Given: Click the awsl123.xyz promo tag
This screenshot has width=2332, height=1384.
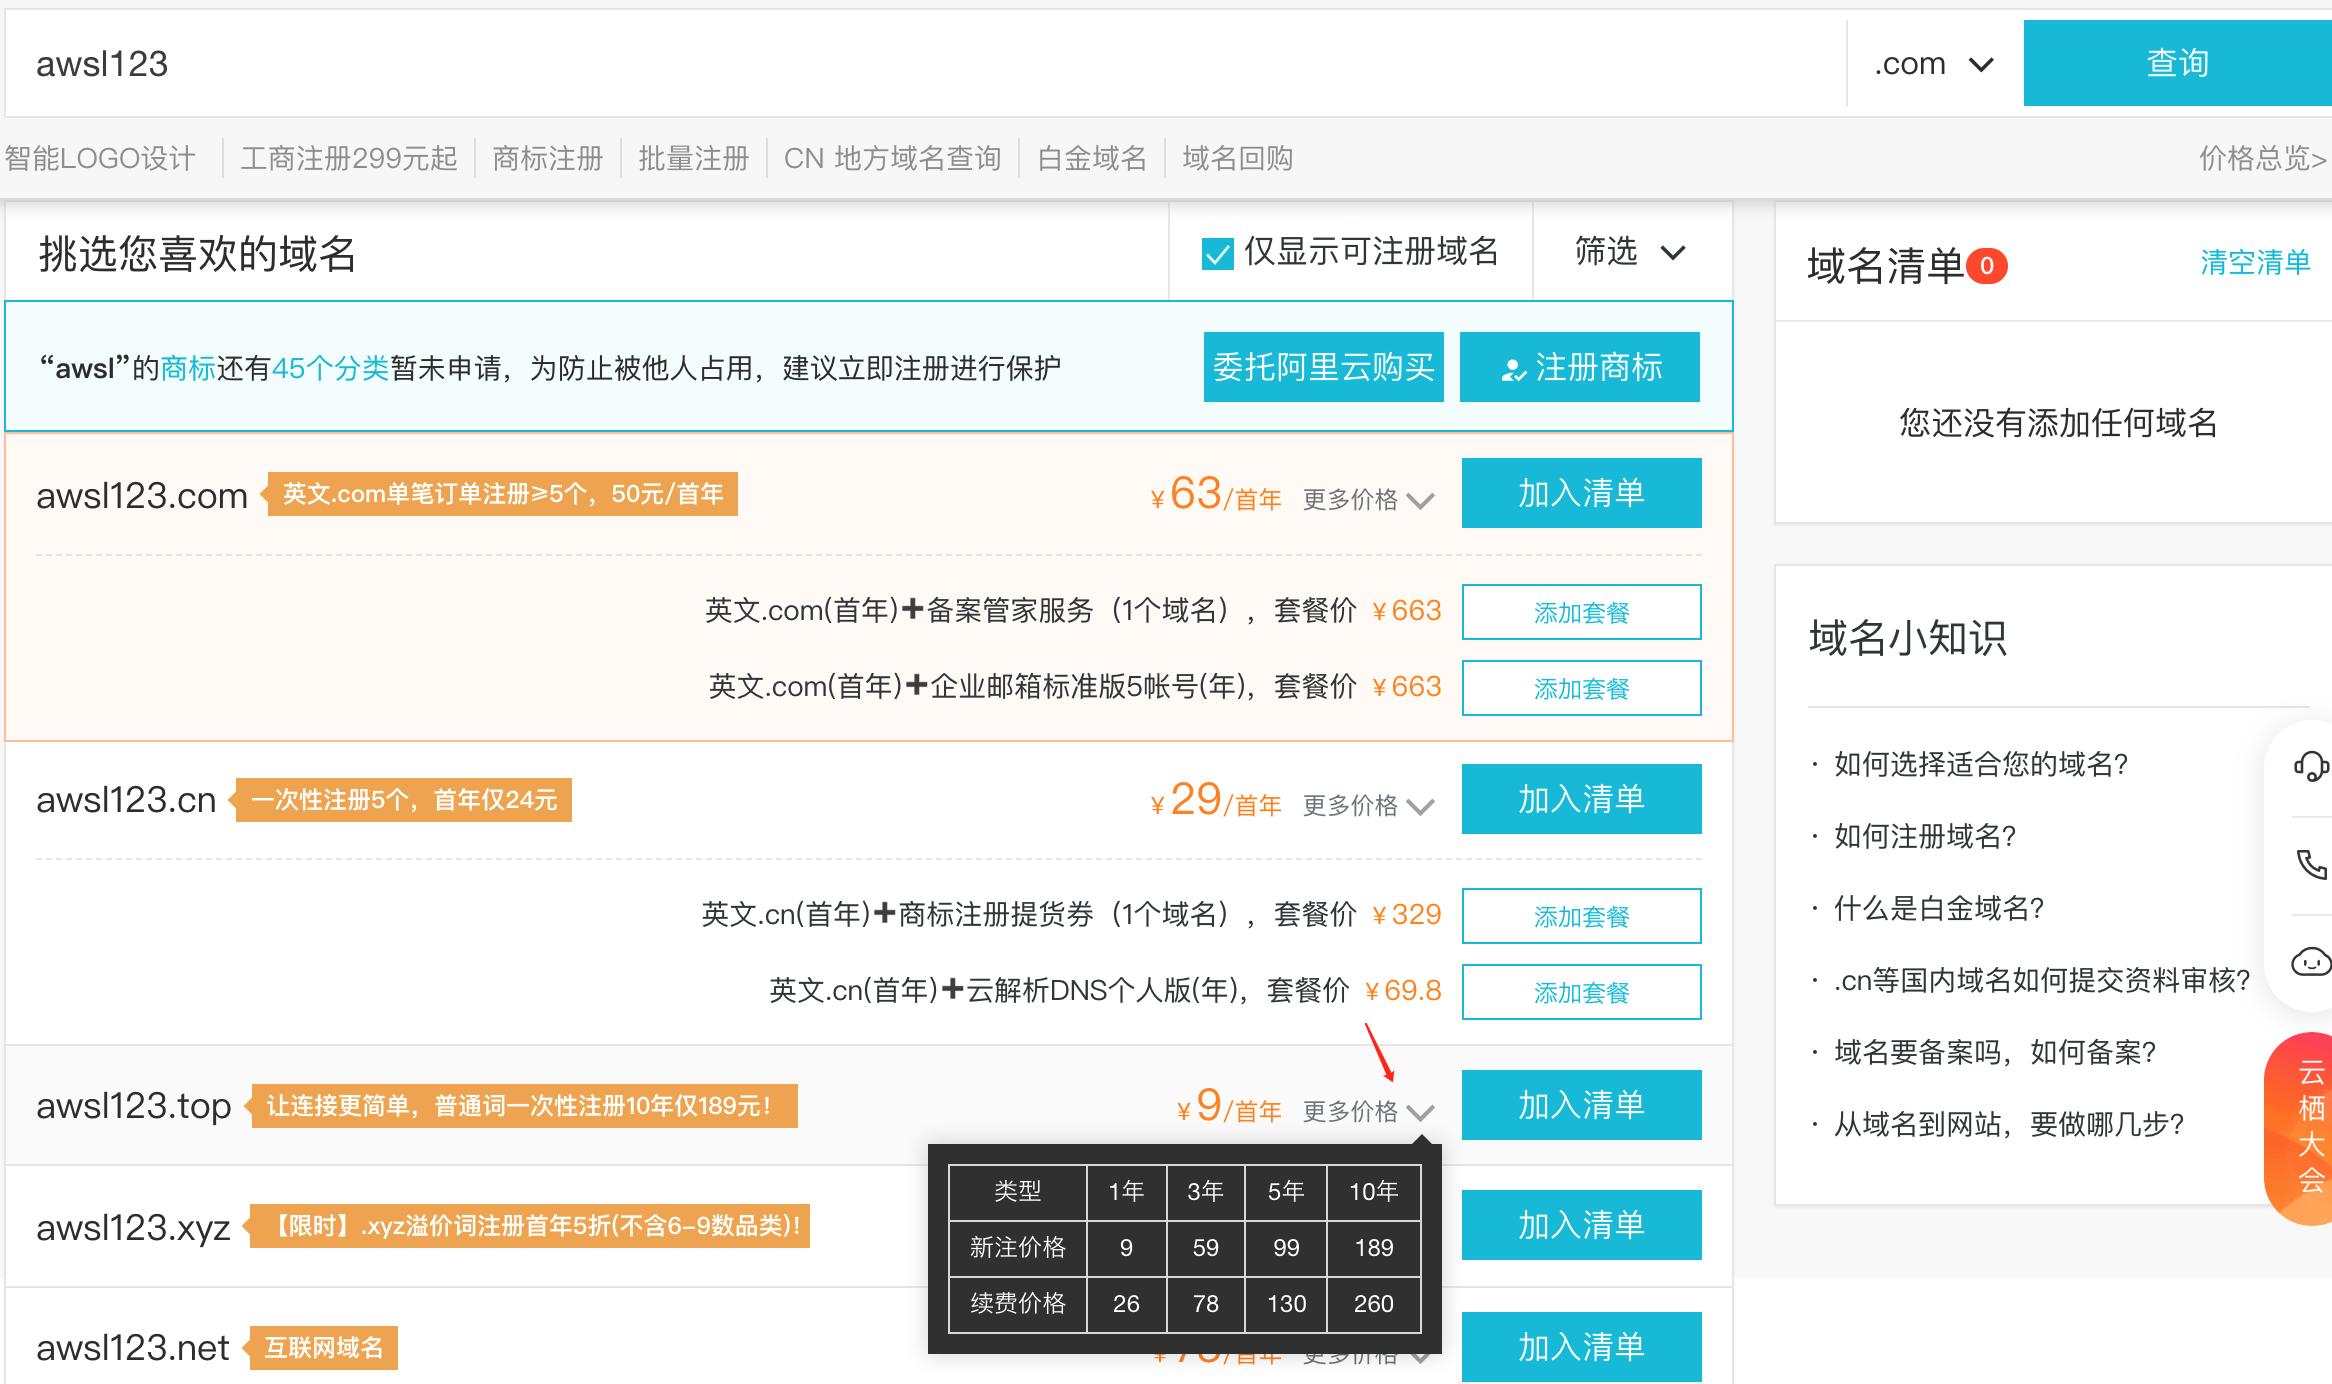Looking at the screenshot, I should click(527, 1226).
